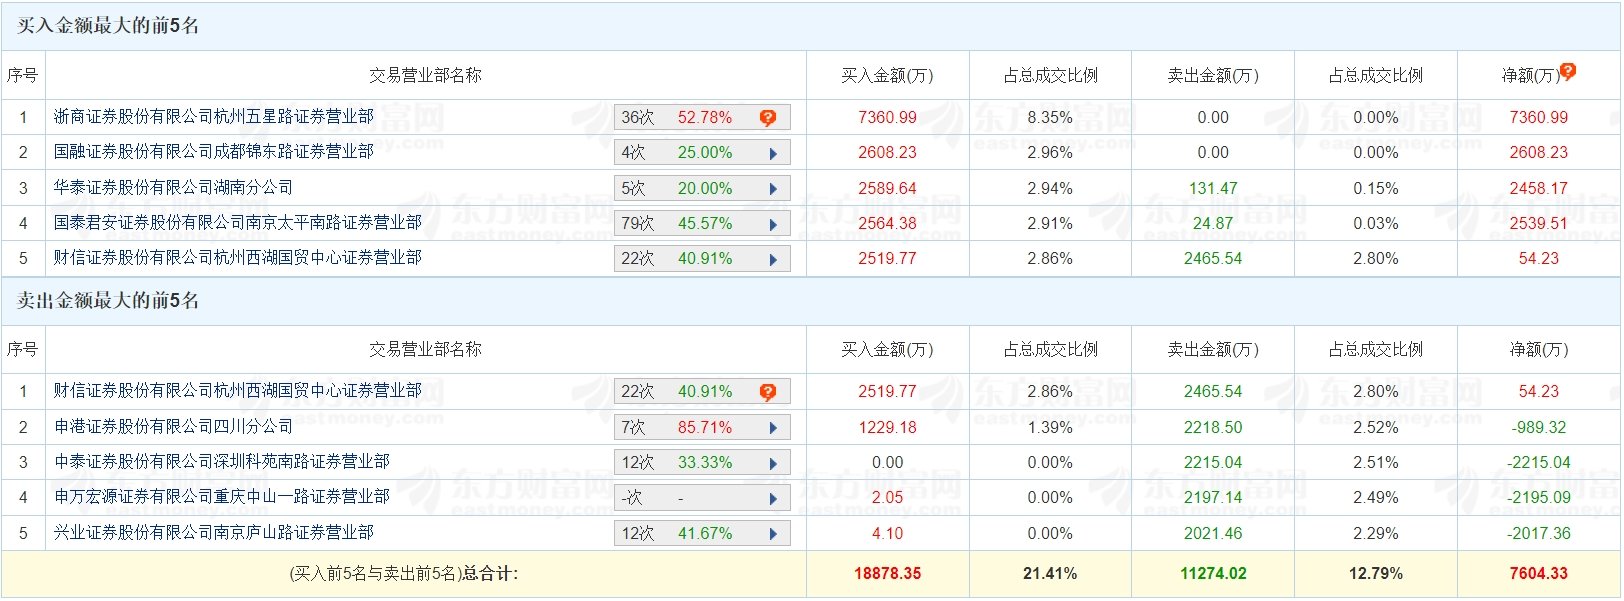
Task: Click net amount -2215.04 cell
Action: (1539, 463)
